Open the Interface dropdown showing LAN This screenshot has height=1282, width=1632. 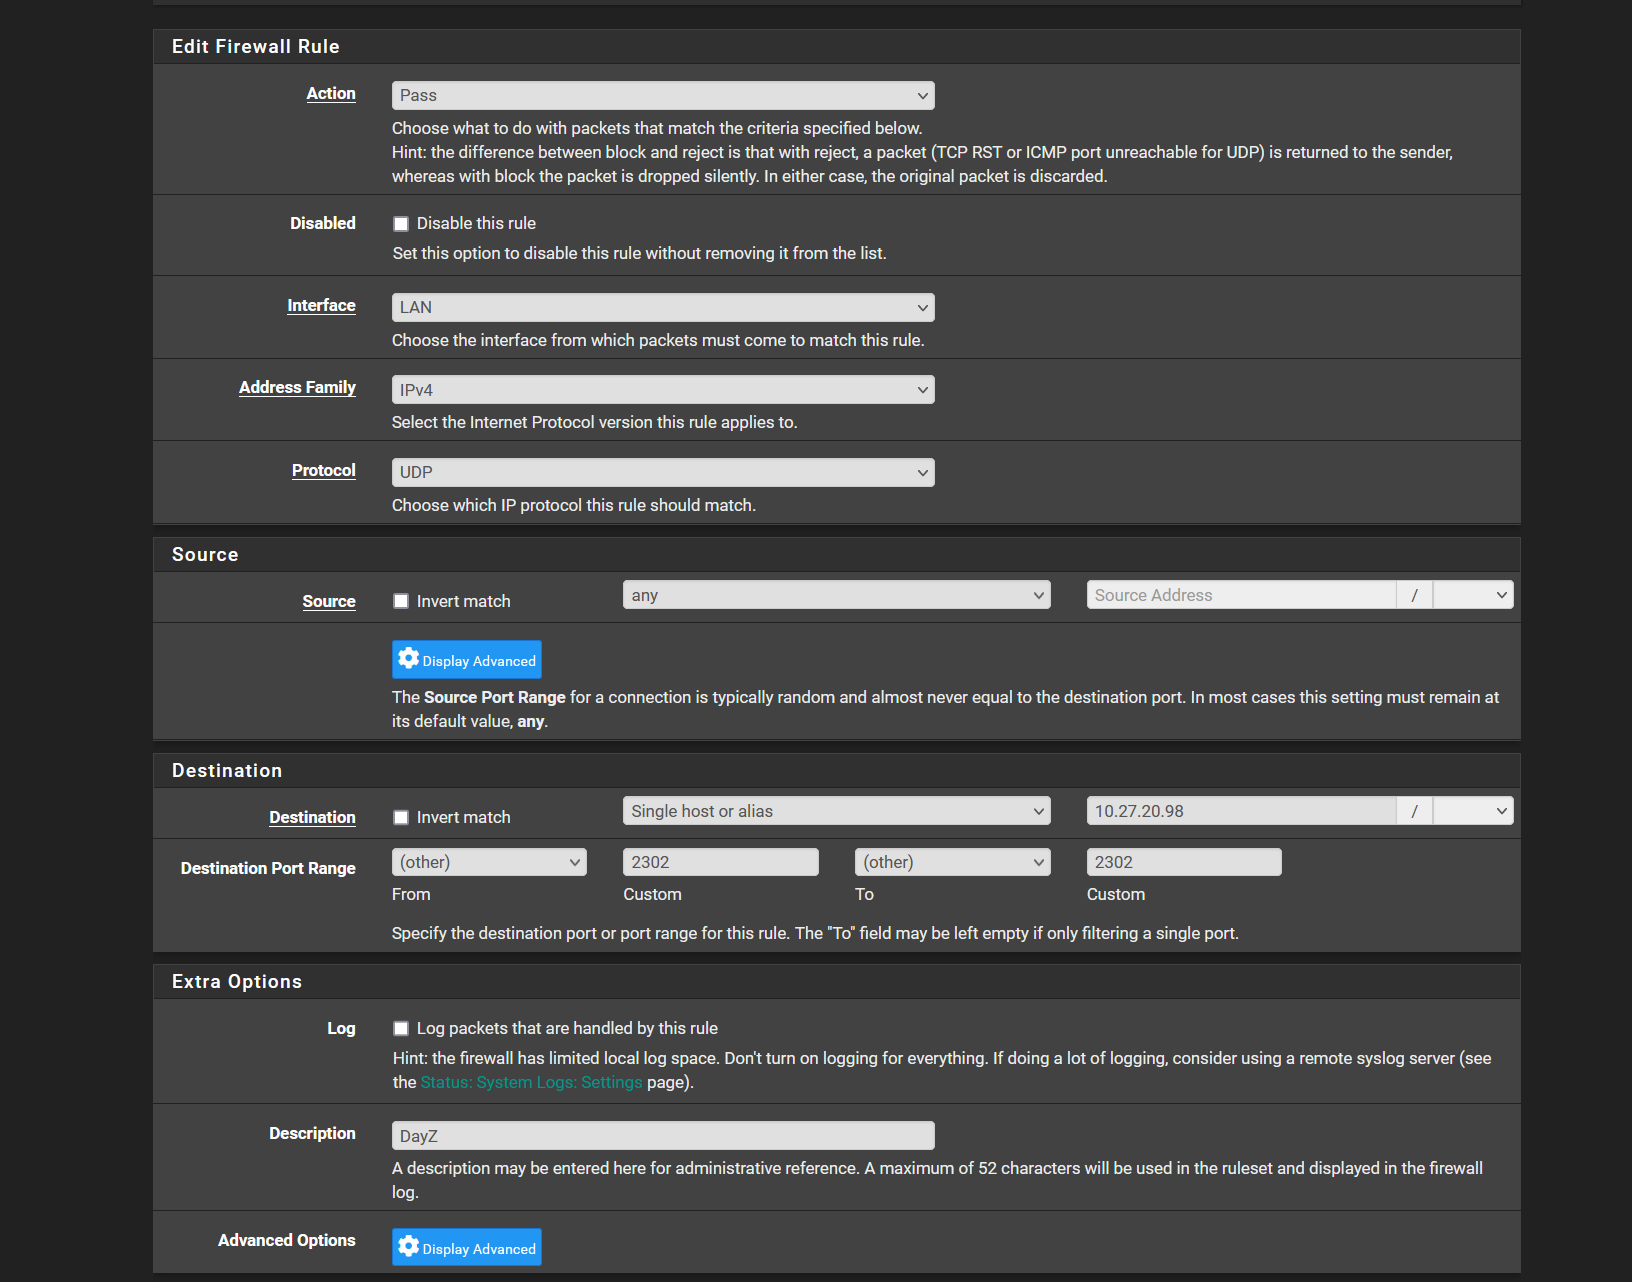[663, 307]
